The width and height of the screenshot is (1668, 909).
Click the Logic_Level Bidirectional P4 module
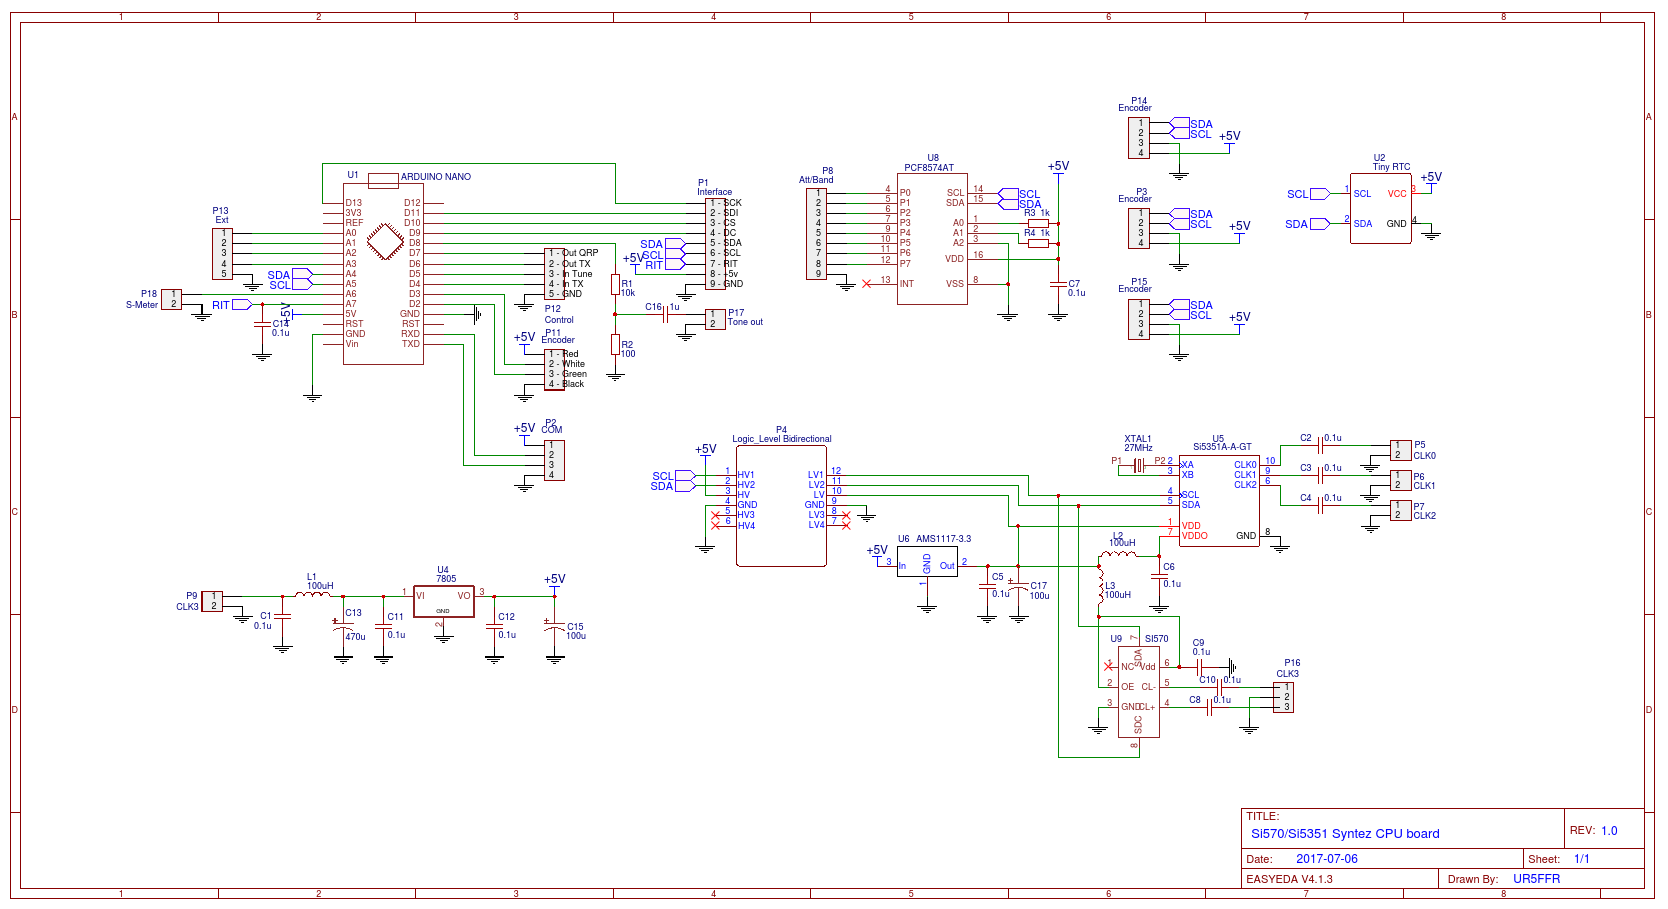point(781,505)
